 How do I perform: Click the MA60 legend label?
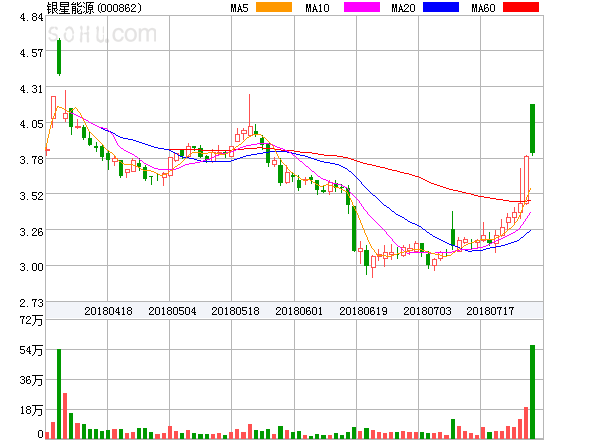click(483, 8)
